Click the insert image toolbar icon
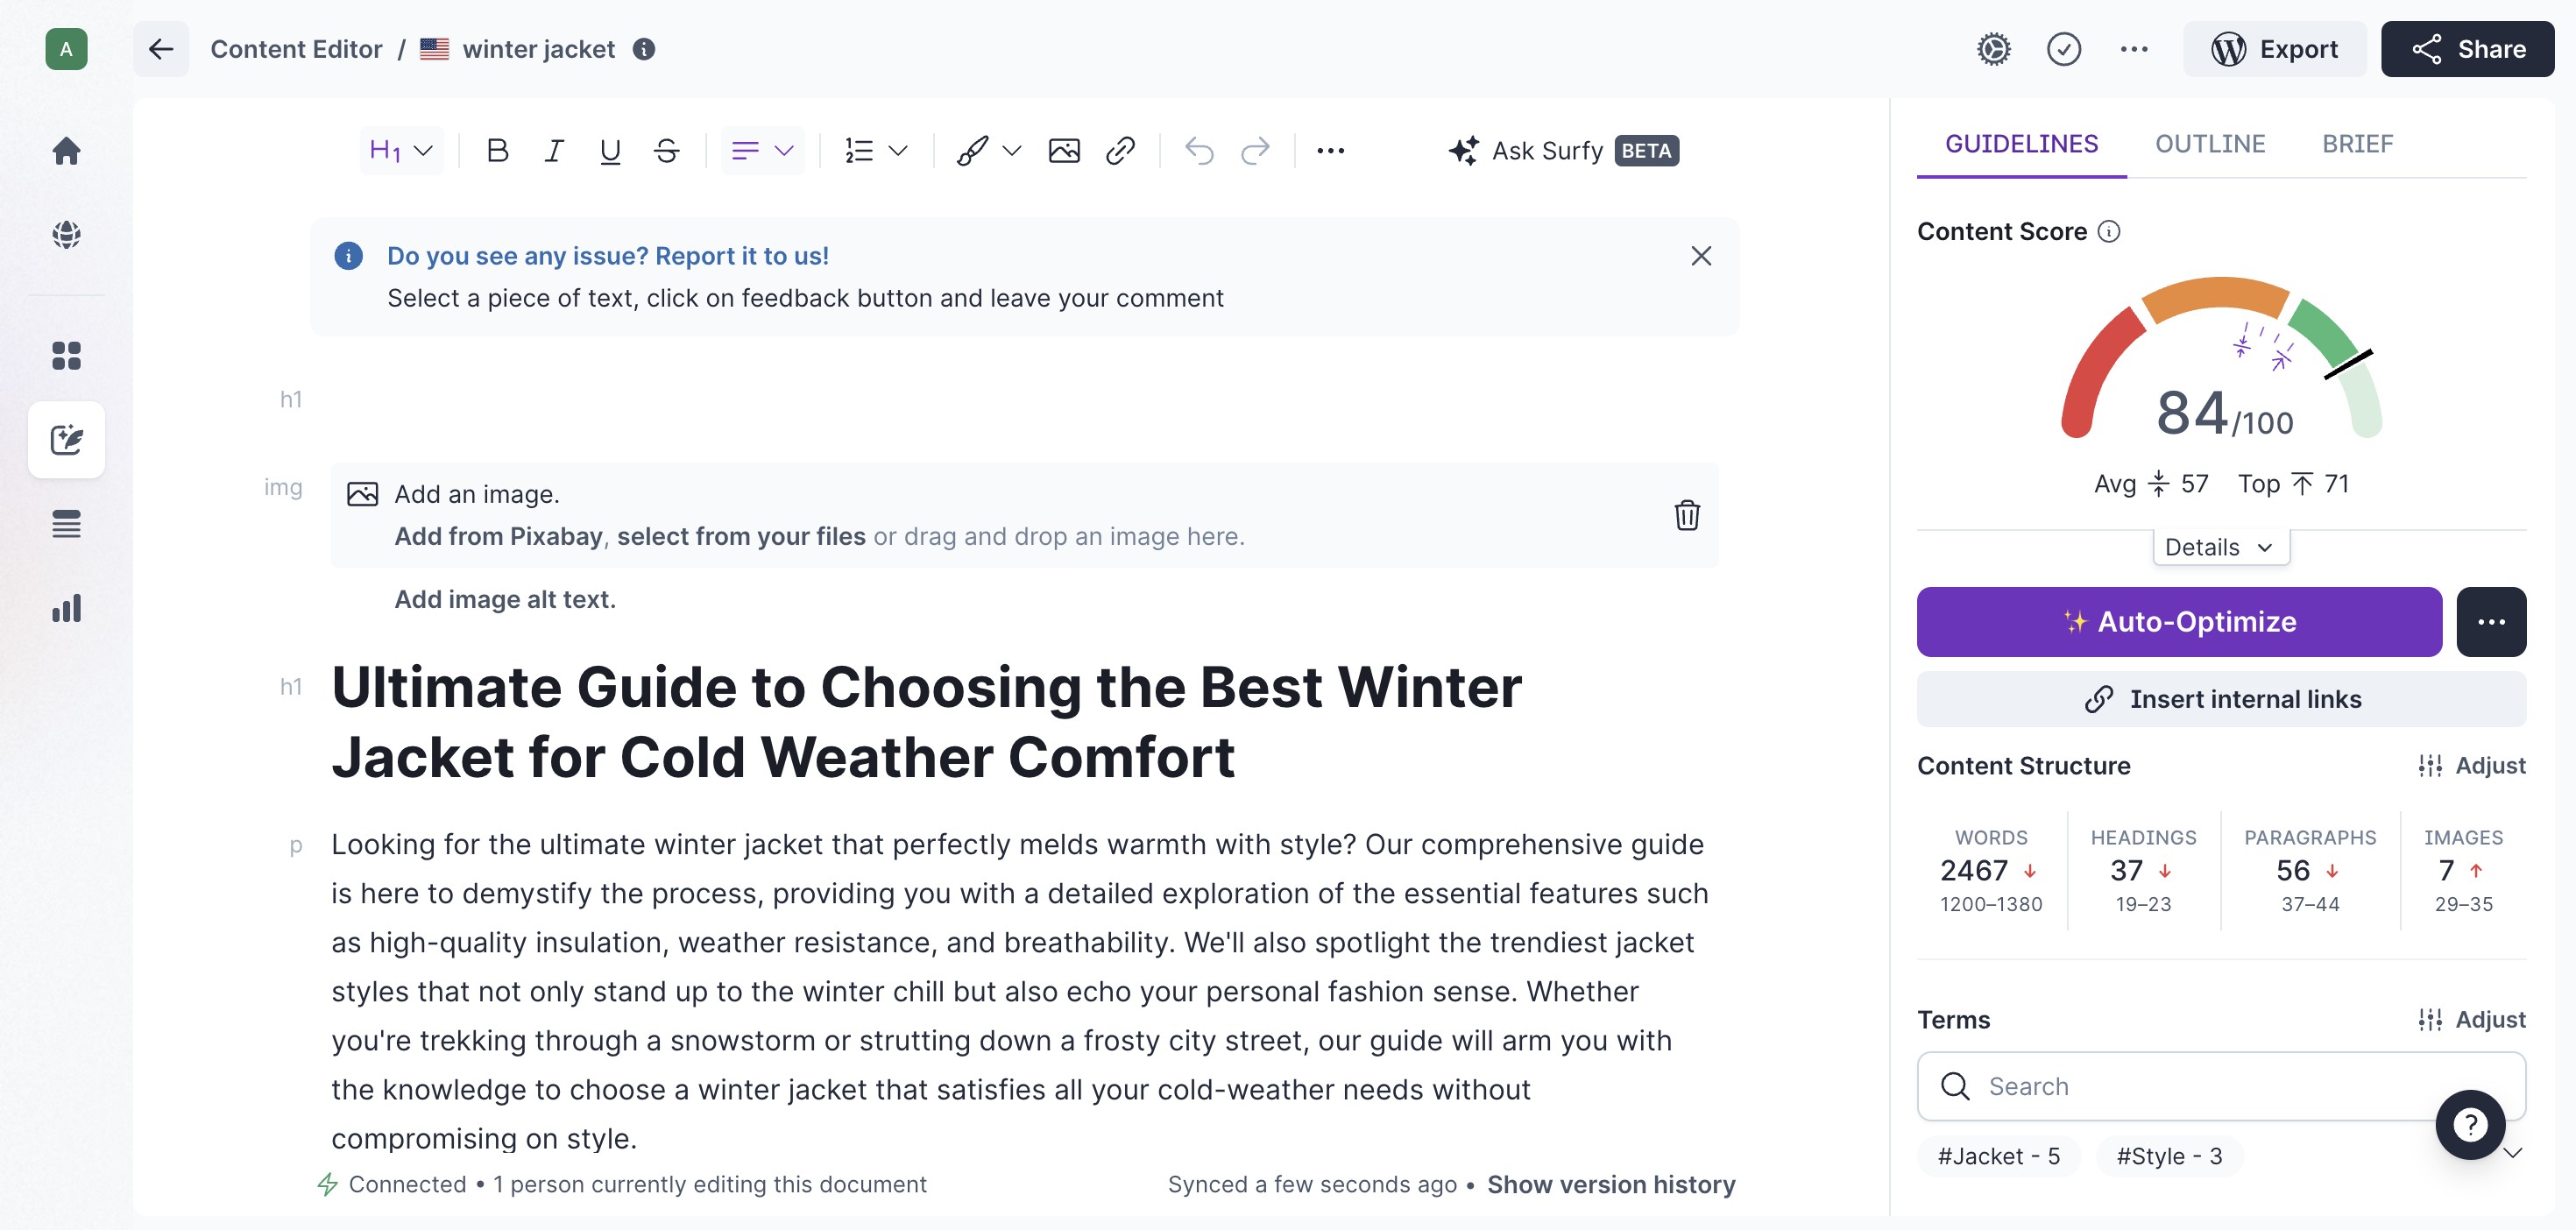This screenshot has width=2576, height=1230. (1063, 151)
